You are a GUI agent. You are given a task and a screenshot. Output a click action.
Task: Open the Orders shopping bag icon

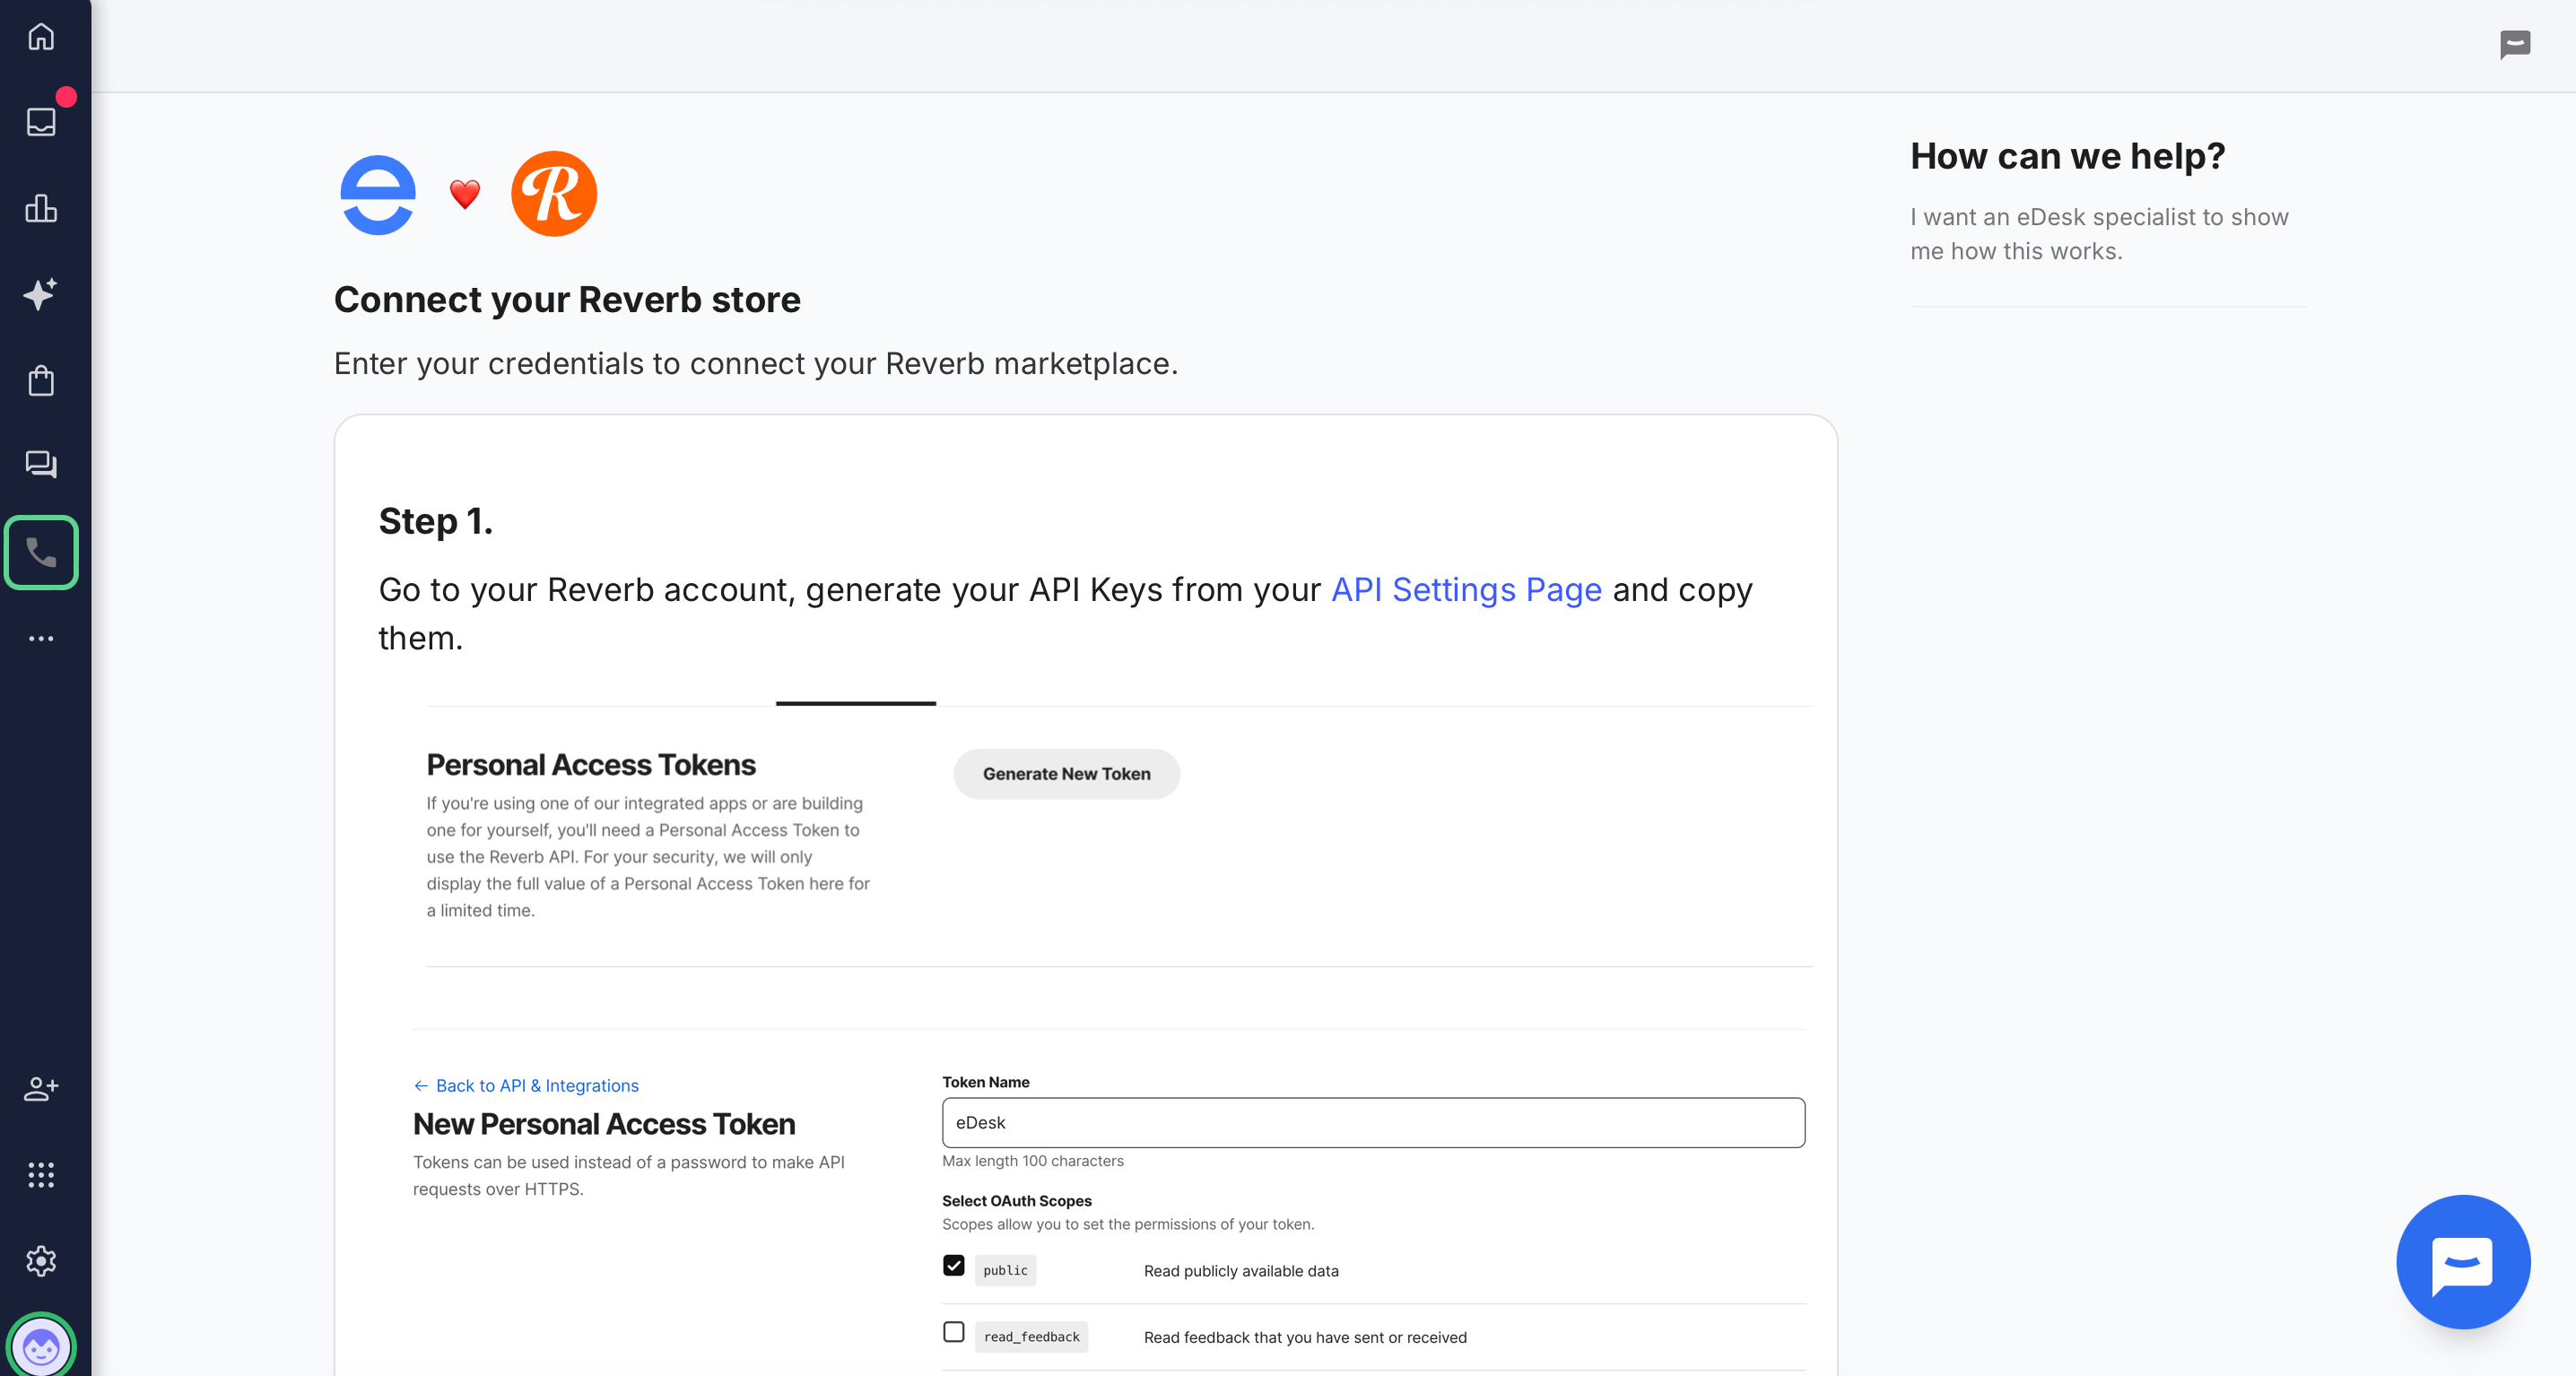point(41,380)
